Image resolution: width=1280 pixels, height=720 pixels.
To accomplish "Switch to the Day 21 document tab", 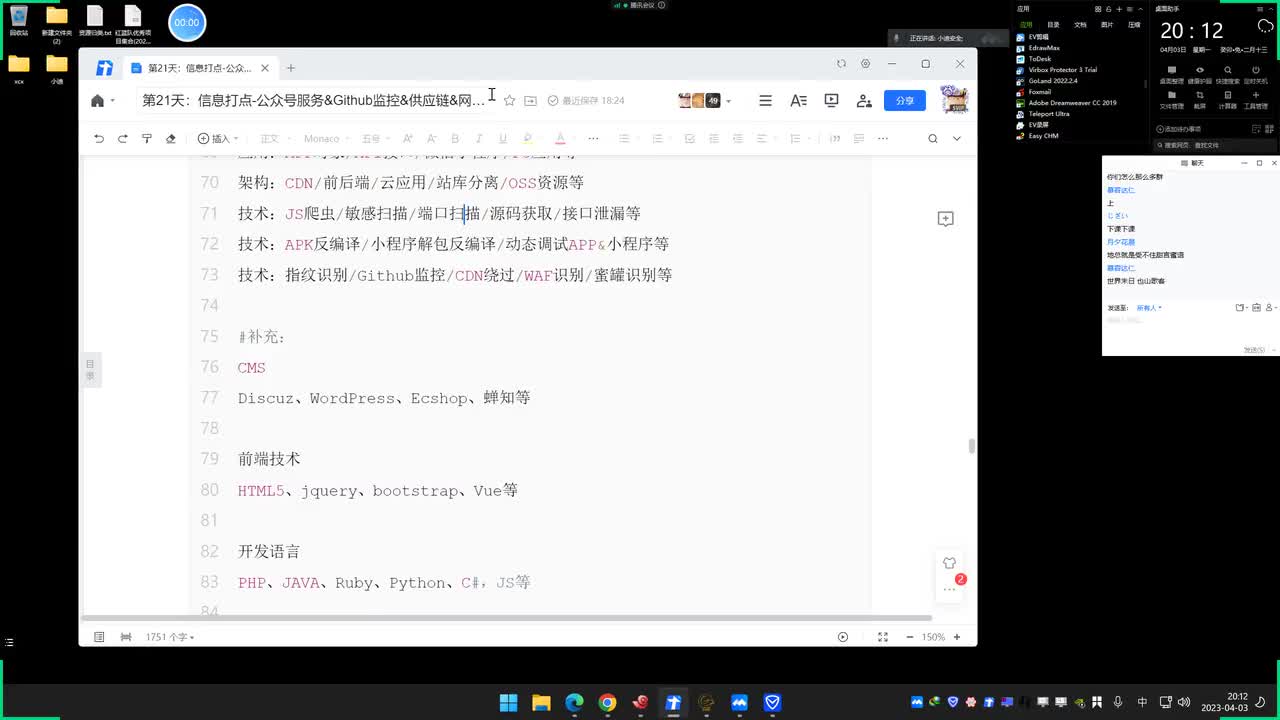I will (201, 68).
